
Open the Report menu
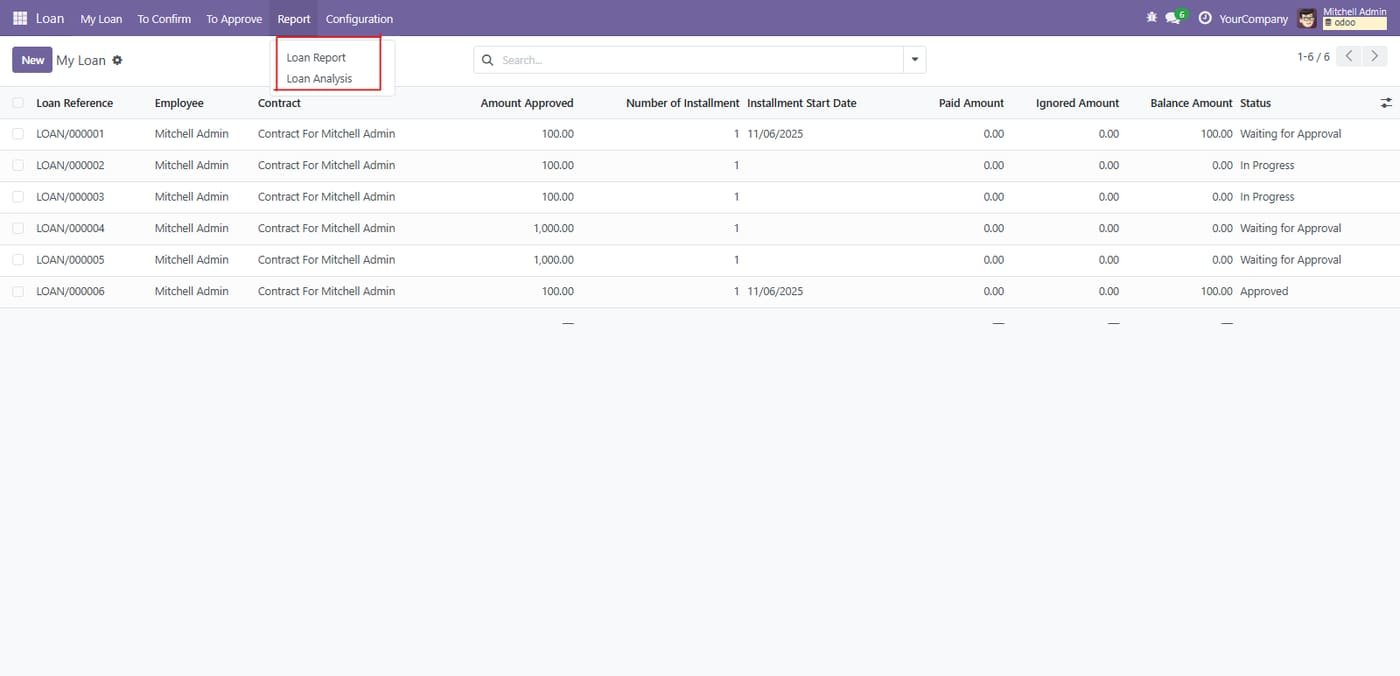(294, 18)
